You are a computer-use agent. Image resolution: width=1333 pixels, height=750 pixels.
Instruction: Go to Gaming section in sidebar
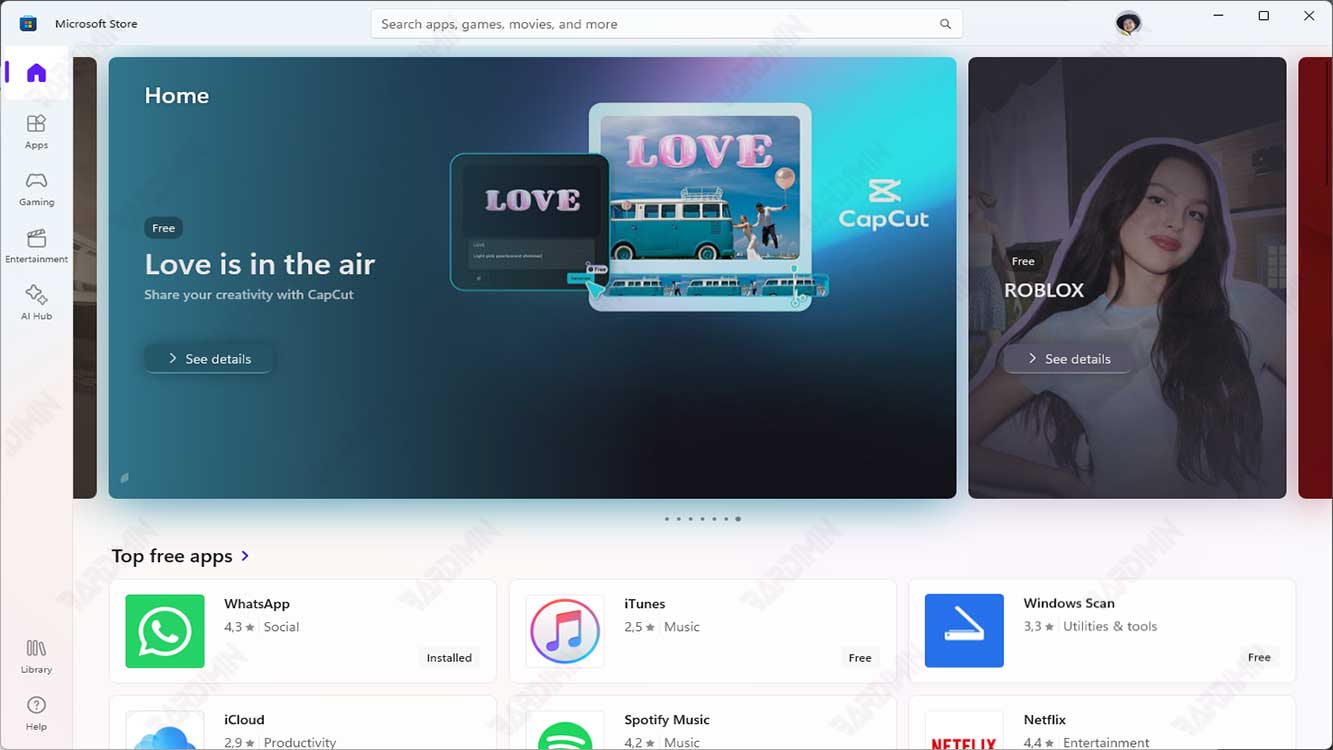click(36, 188)
